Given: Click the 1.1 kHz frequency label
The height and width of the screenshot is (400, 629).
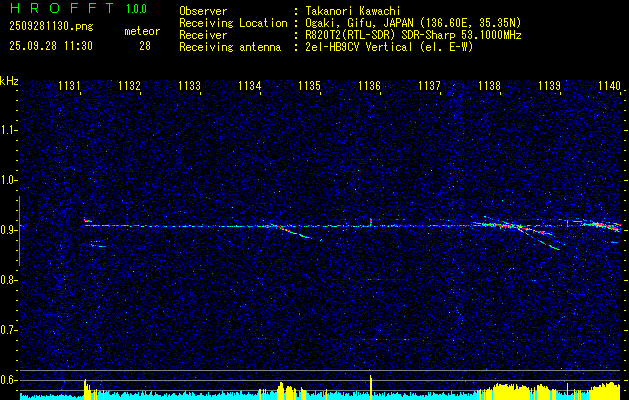Looking at the screenshot, I should (9, 130).
